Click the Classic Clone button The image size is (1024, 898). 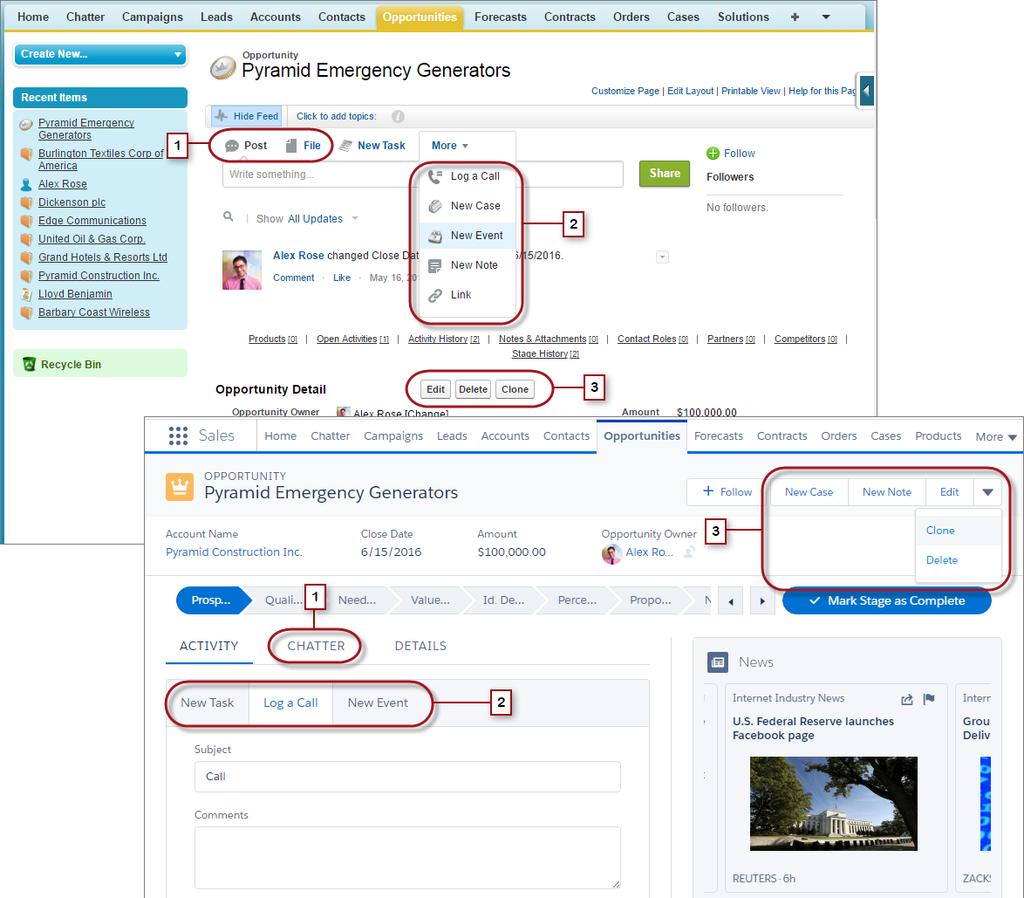pyautogui.click(x=515, y=389)
